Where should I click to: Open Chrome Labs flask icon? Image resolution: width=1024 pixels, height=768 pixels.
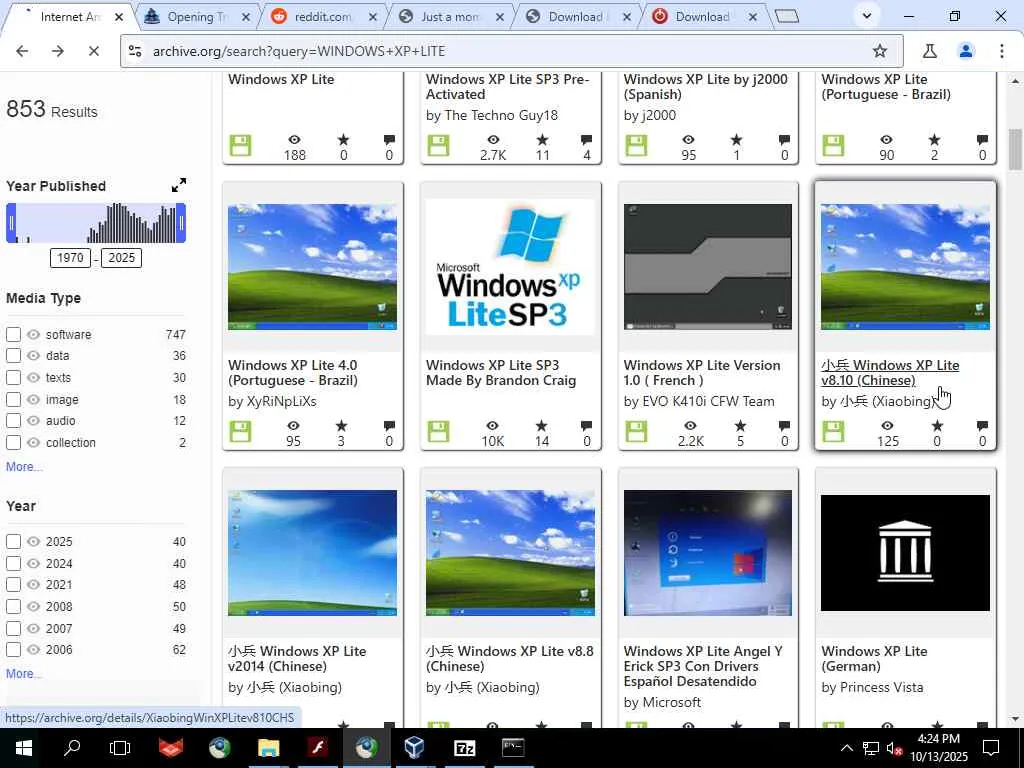929,51
